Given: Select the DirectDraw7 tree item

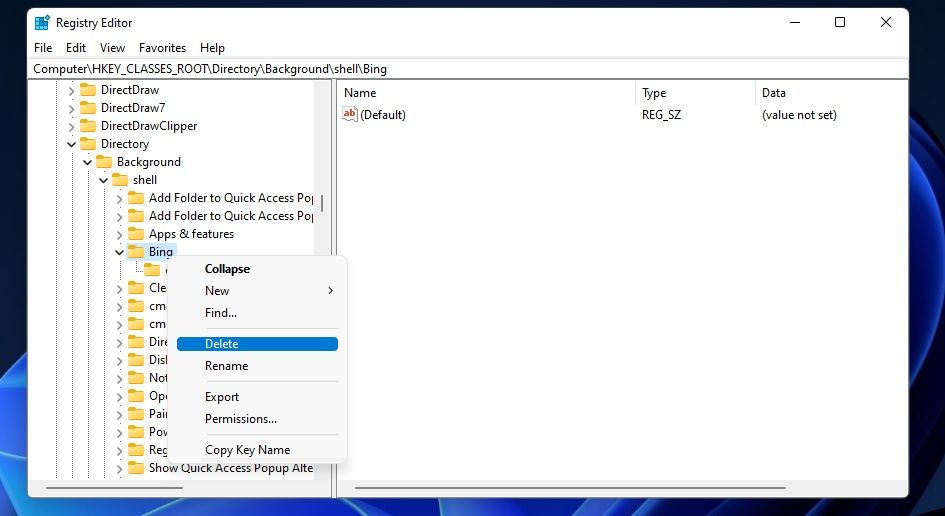Looking at the screenshot, I should click(133, 108).
